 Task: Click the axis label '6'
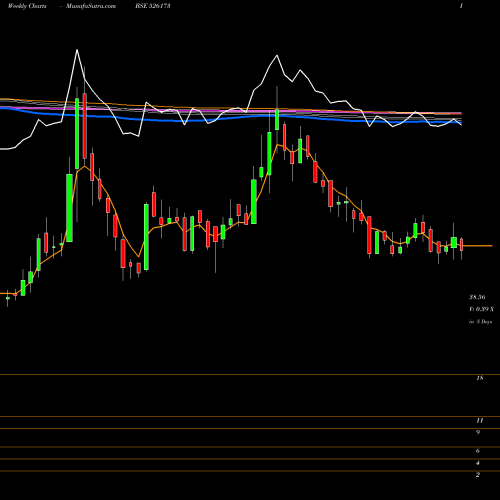tap(478, 451)
